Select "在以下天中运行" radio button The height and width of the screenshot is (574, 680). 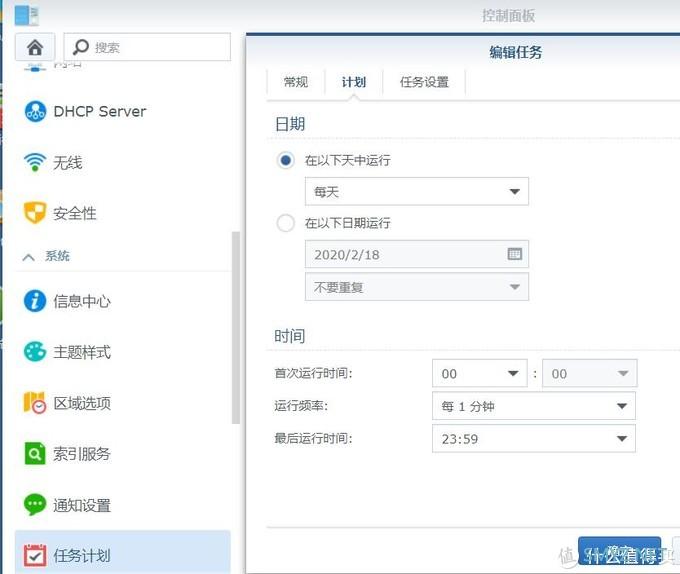tap(286, 160)
